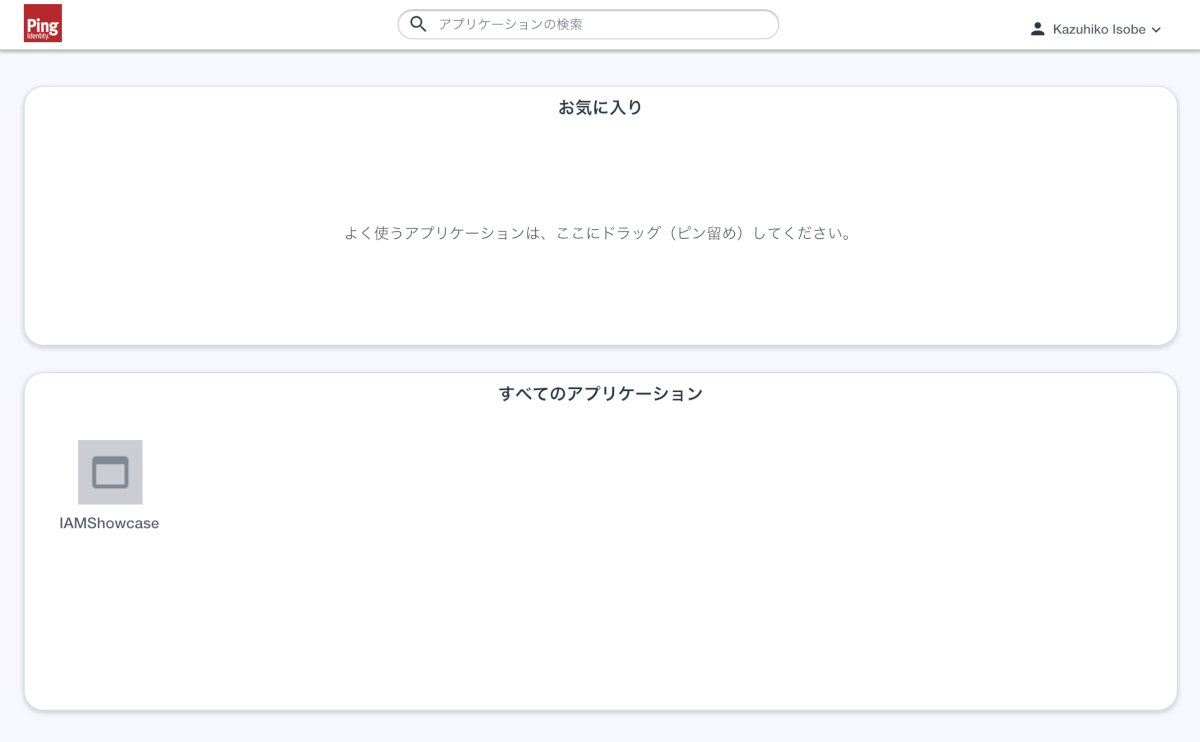Viewport: 1200px width, 742px height.
Task: Click the window glyph inside IAMShowcase tile
Action: (x=110, y=472)
